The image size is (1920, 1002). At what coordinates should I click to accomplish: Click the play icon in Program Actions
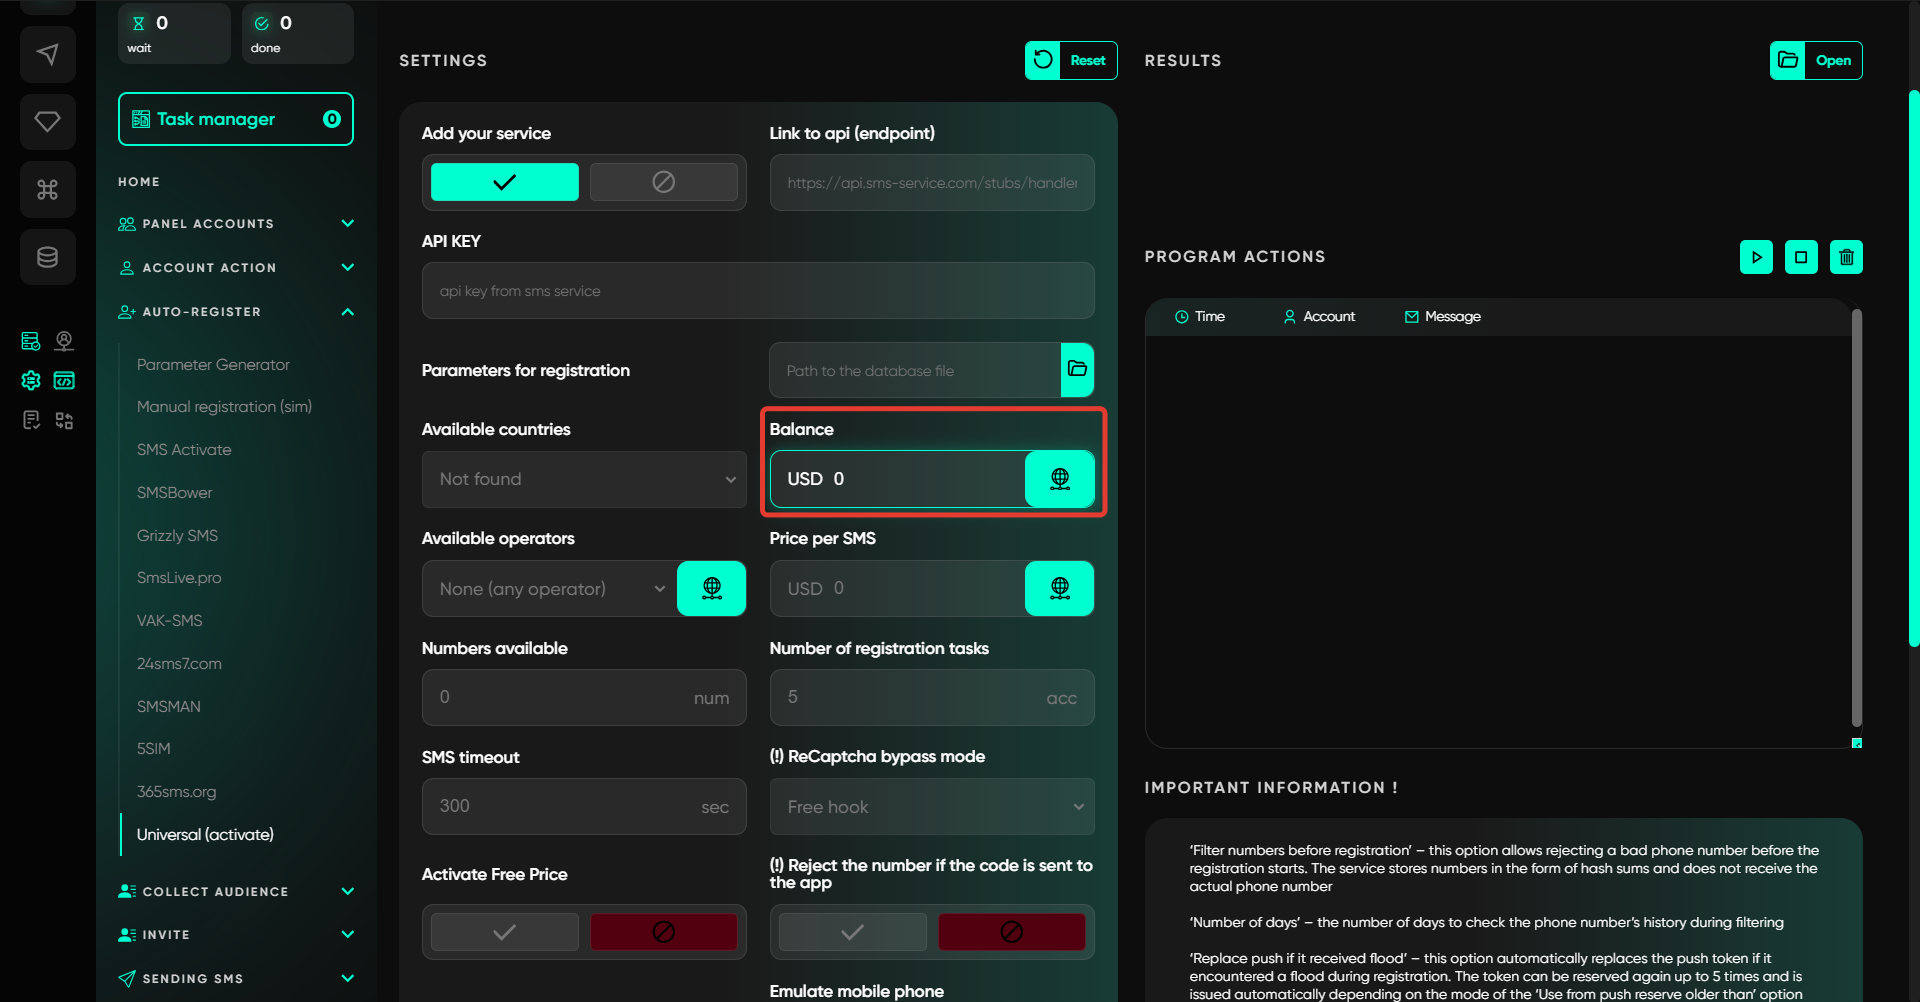[x=1756, y=257]
